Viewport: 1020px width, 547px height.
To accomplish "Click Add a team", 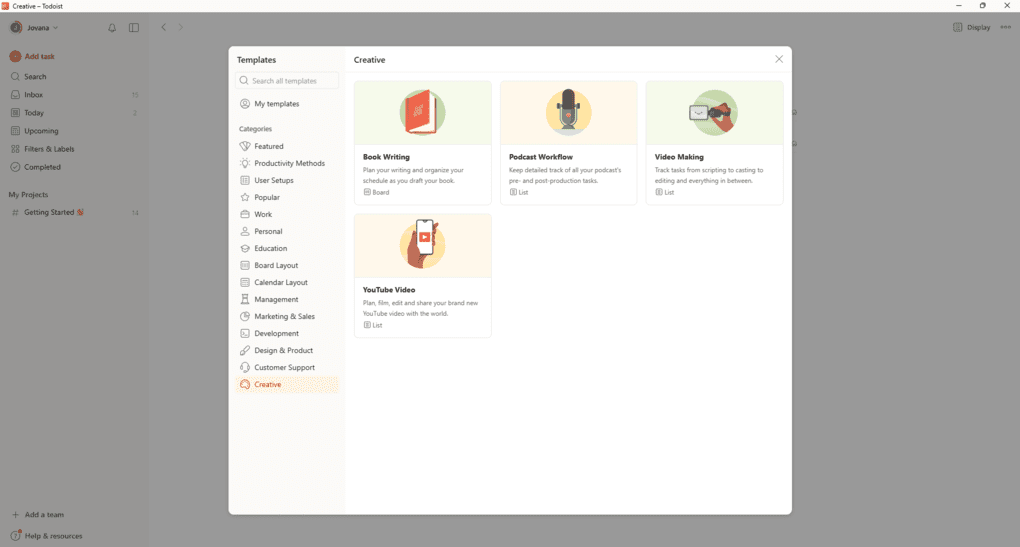I will pyautogui.click(x=38, y=514).
